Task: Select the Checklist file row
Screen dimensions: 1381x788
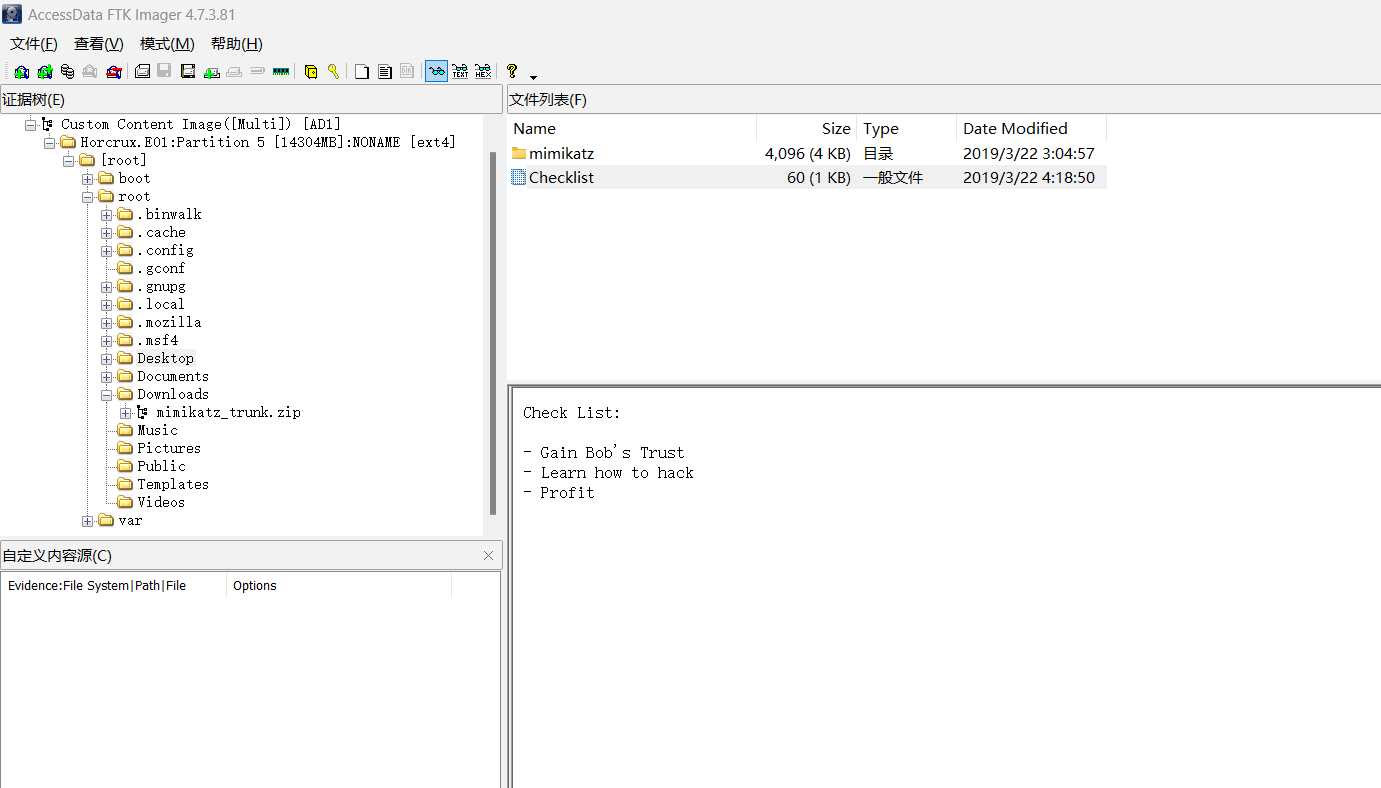Action: click(x=807, y=177)
